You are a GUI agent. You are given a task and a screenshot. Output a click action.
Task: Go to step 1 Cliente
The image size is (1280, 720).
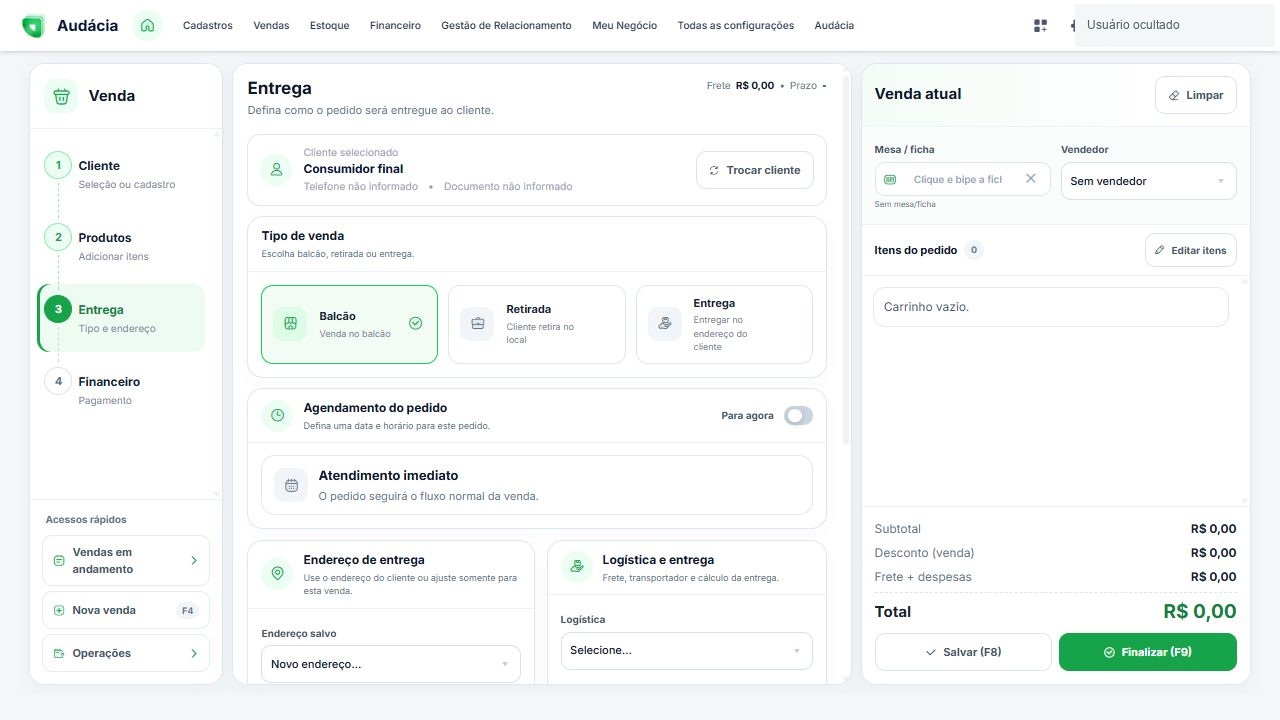pyautogui.click(x=121, y=174)
